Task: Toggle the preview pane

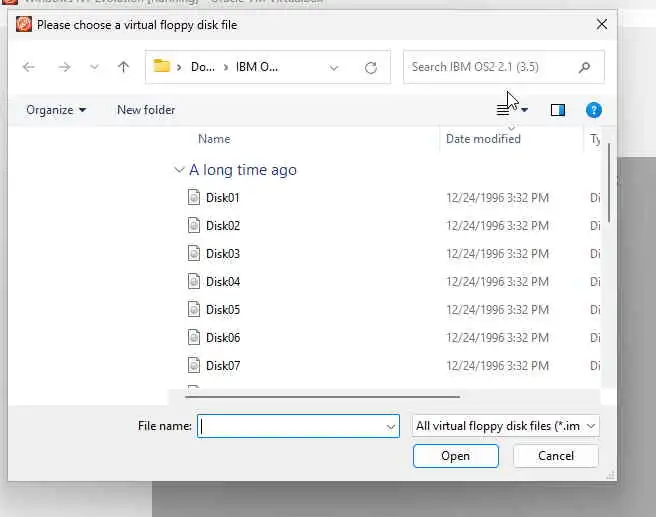Action: 558,110
